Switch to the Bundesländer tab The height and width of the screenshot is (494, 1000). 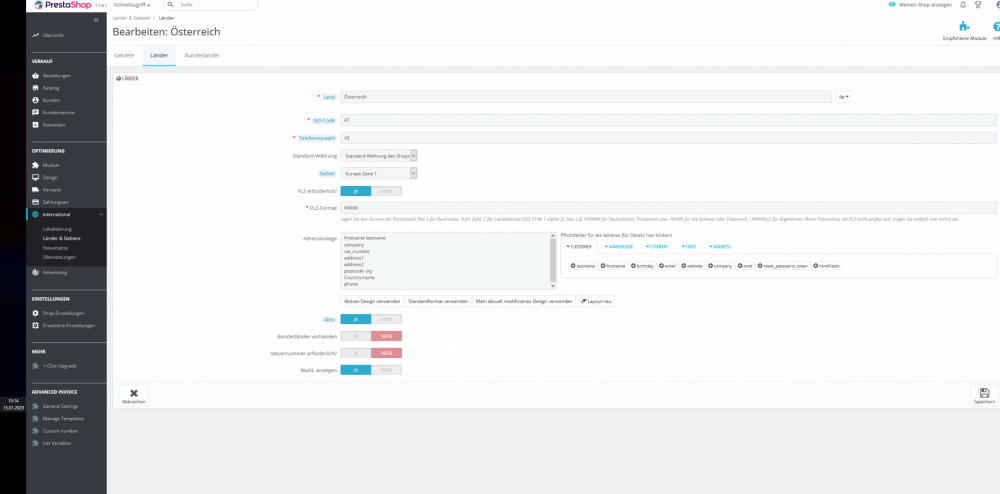(x=202, y=55)
